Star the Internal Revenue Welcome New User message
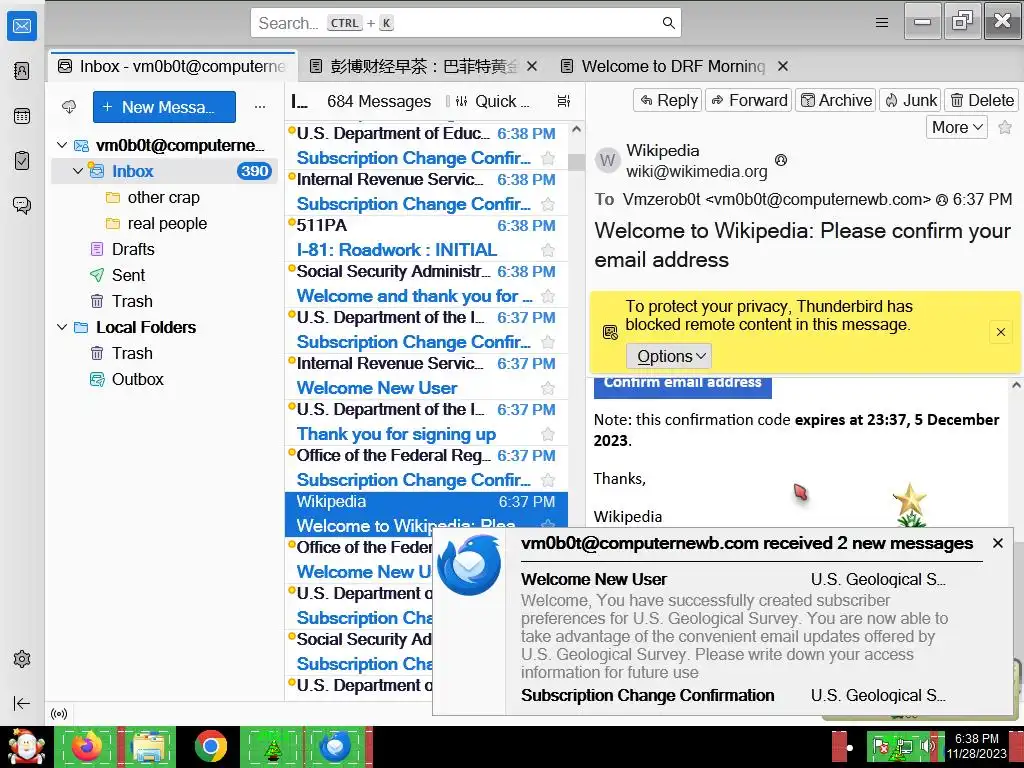Viewport: 1024px width, 768px height. [548, 388]
